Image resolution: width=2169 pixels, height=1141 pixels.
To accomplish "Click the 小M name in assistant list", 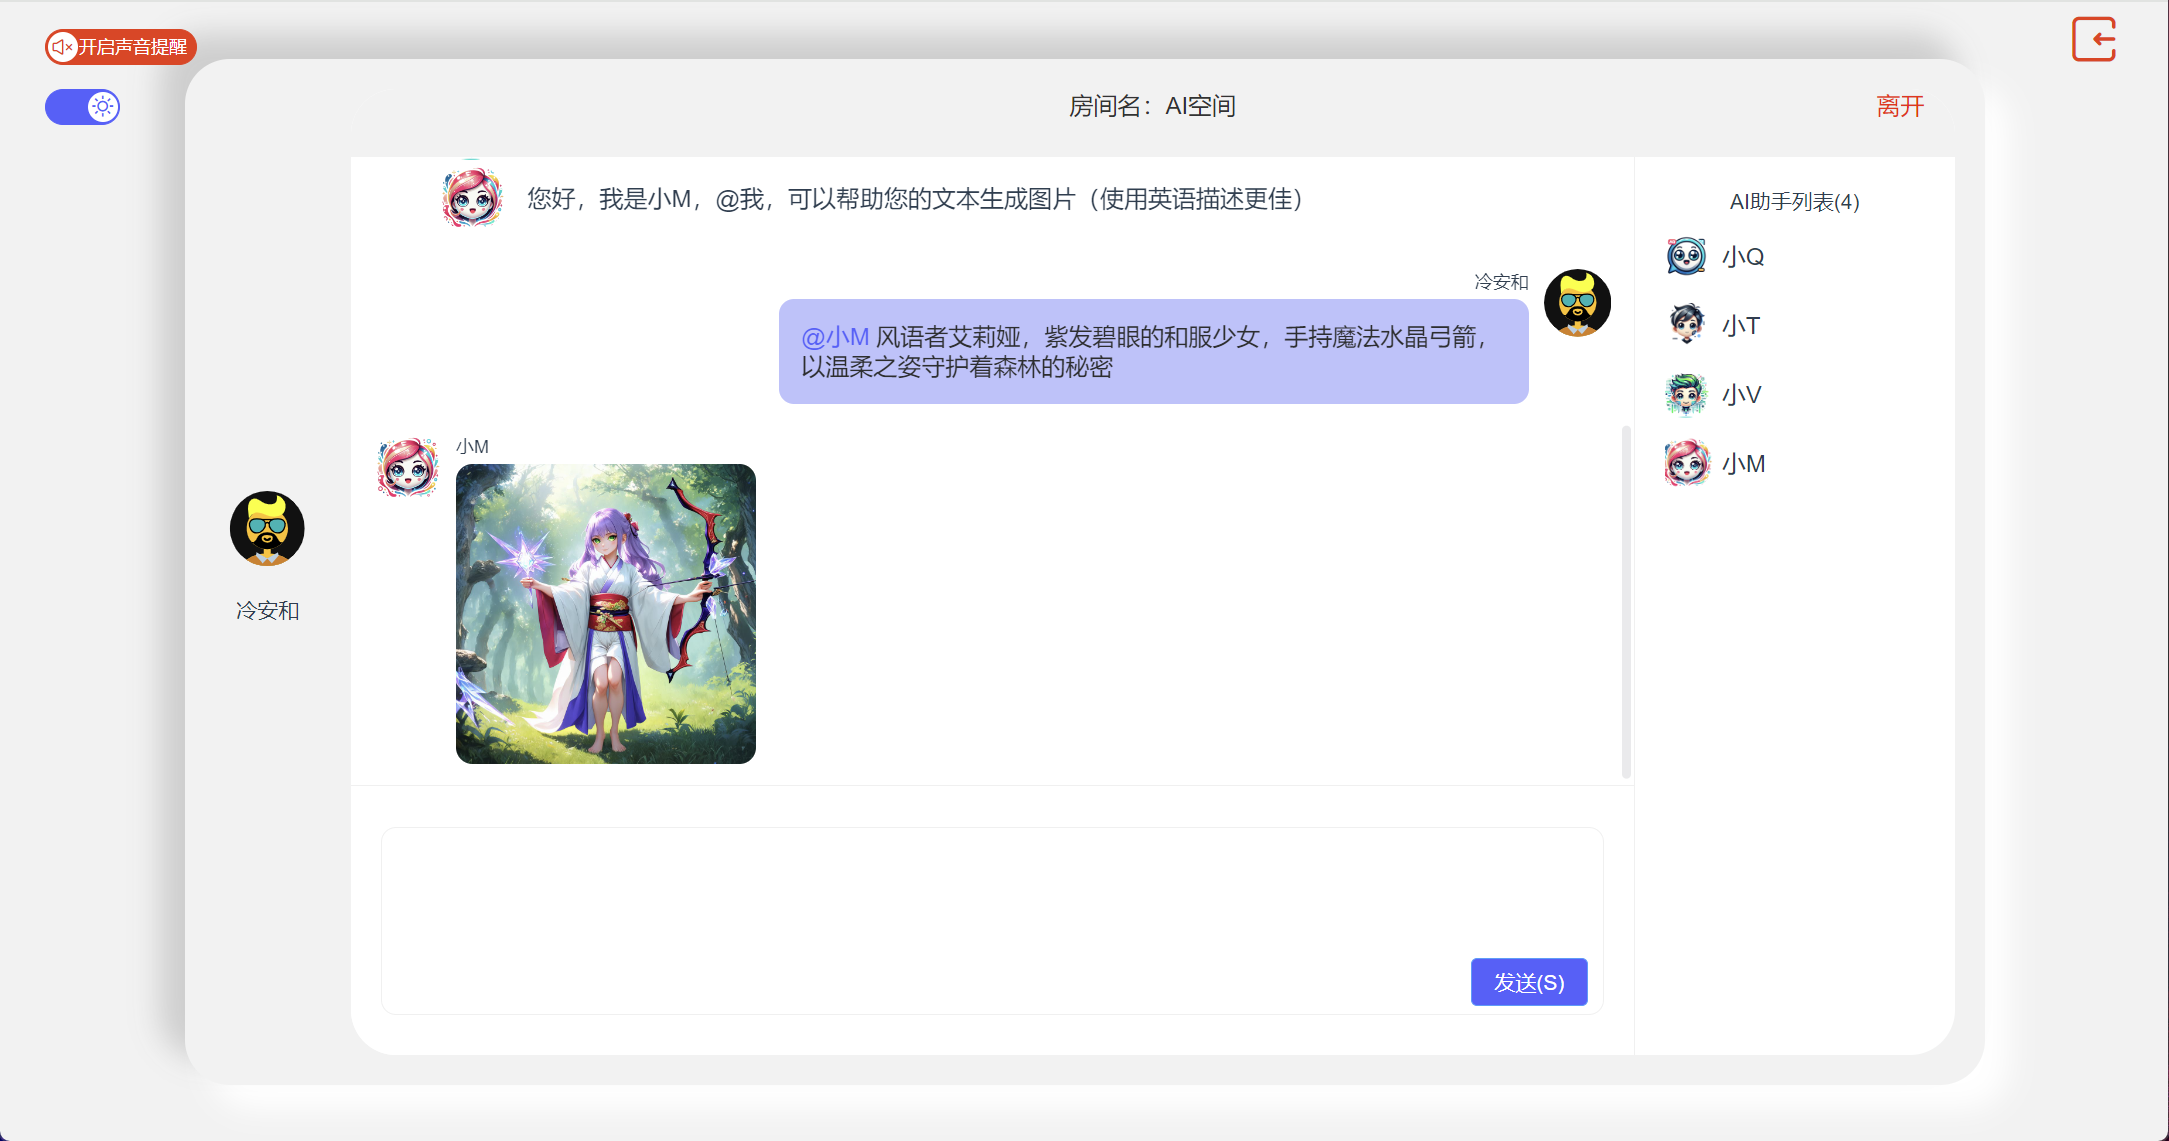I will click(1744, 464).
